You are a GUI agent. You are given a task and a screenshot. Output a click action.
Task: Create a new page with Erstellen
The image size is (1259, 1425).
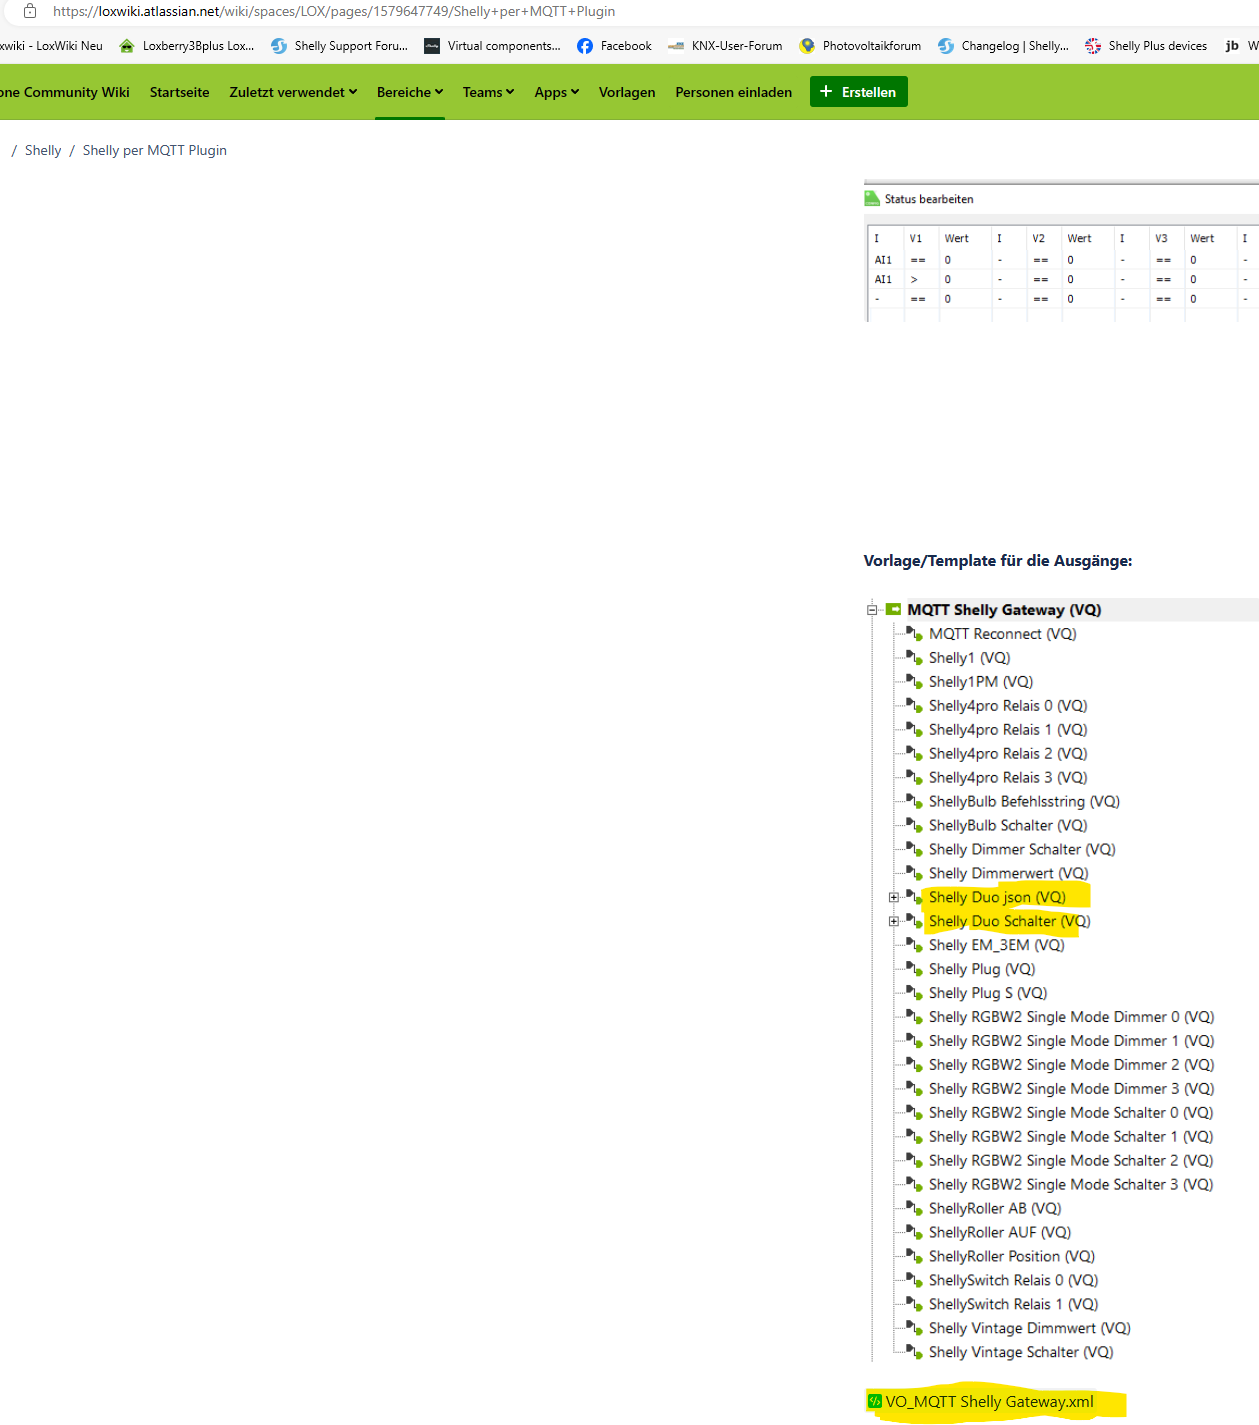859,91
